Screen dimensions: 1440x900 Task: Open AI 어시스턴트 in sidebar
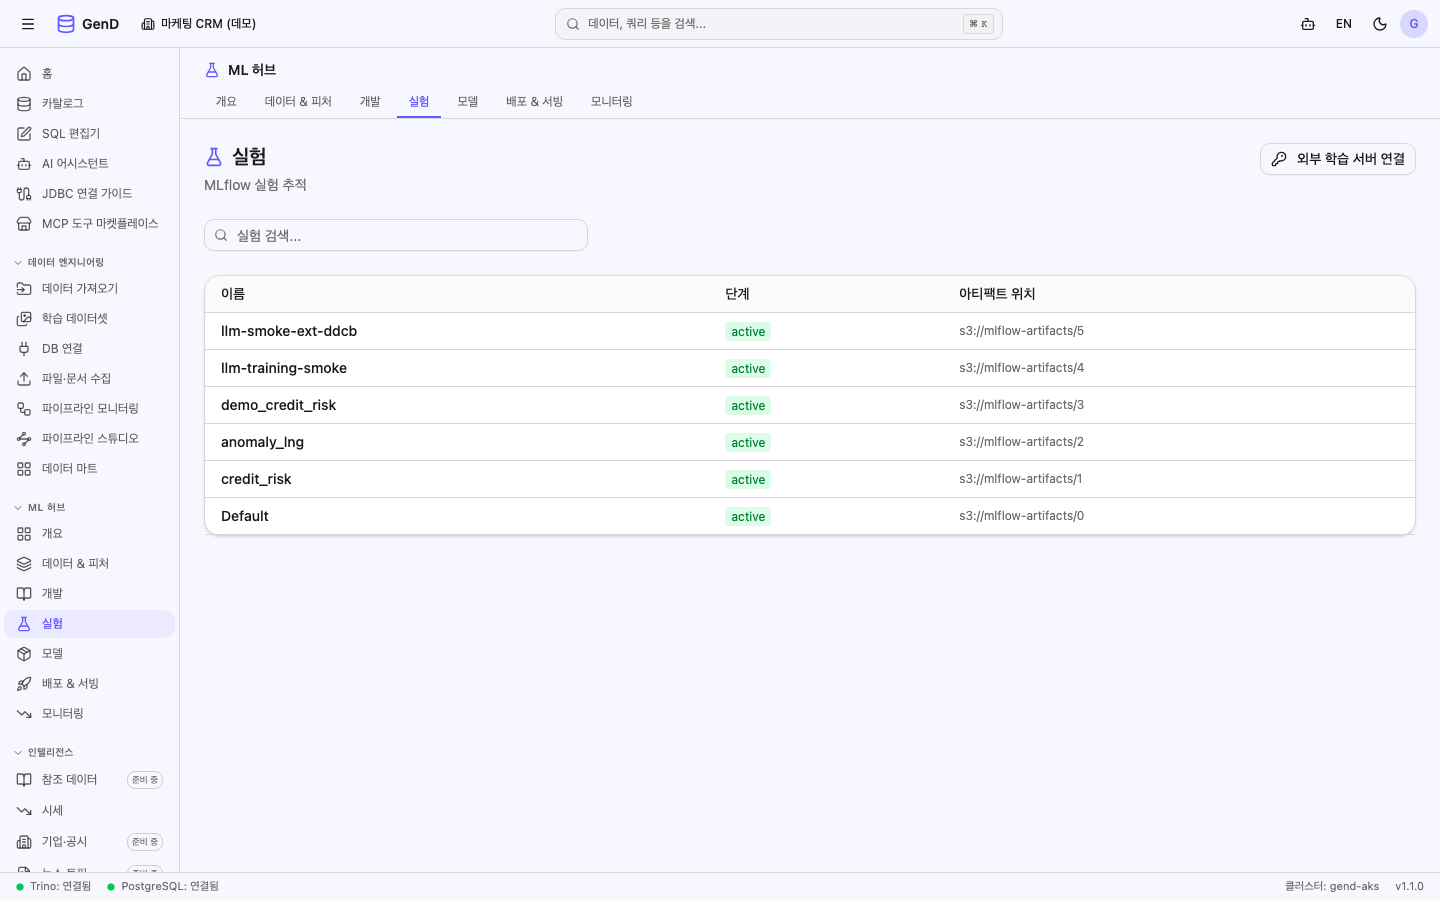[x=90, y=164]
